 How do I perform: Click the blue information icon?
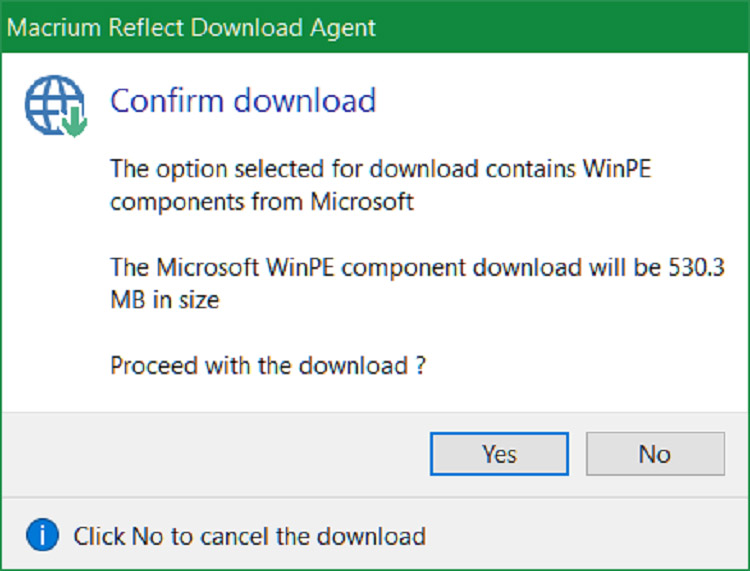[42, 535]
